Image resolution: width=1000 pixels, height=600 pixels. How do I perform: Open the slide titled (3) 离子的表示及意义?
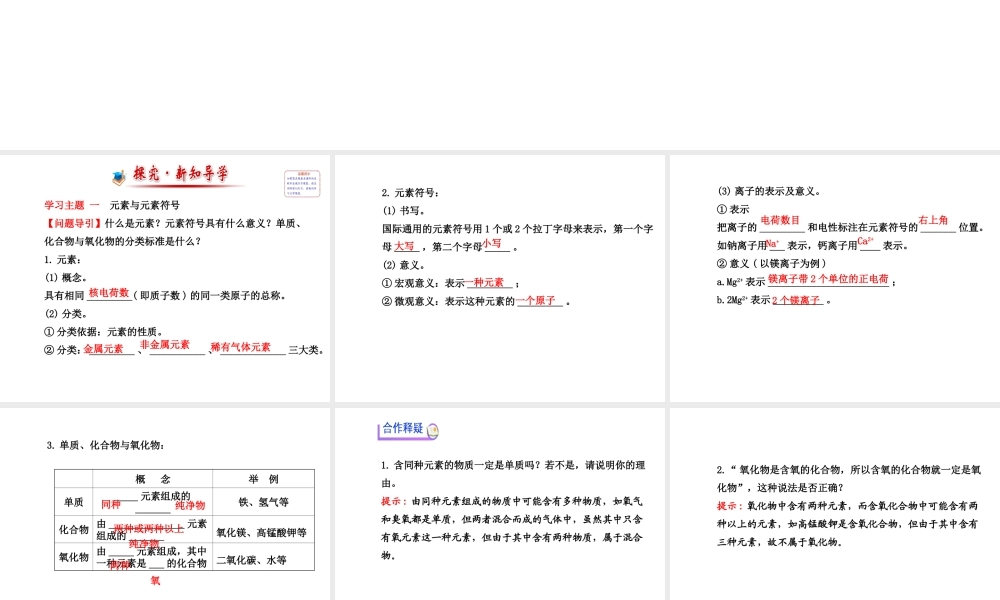pos(835,278)
